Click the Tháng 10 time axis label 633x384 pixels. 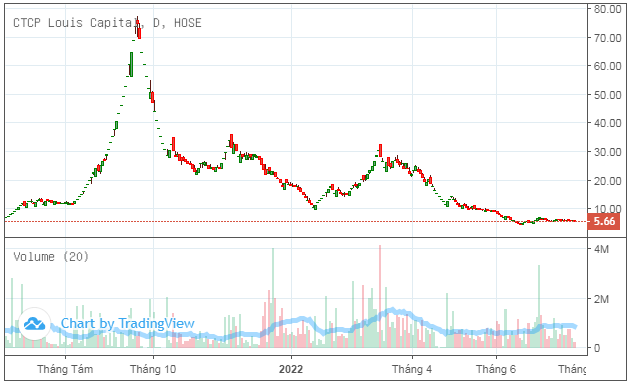tap(153, 369)
